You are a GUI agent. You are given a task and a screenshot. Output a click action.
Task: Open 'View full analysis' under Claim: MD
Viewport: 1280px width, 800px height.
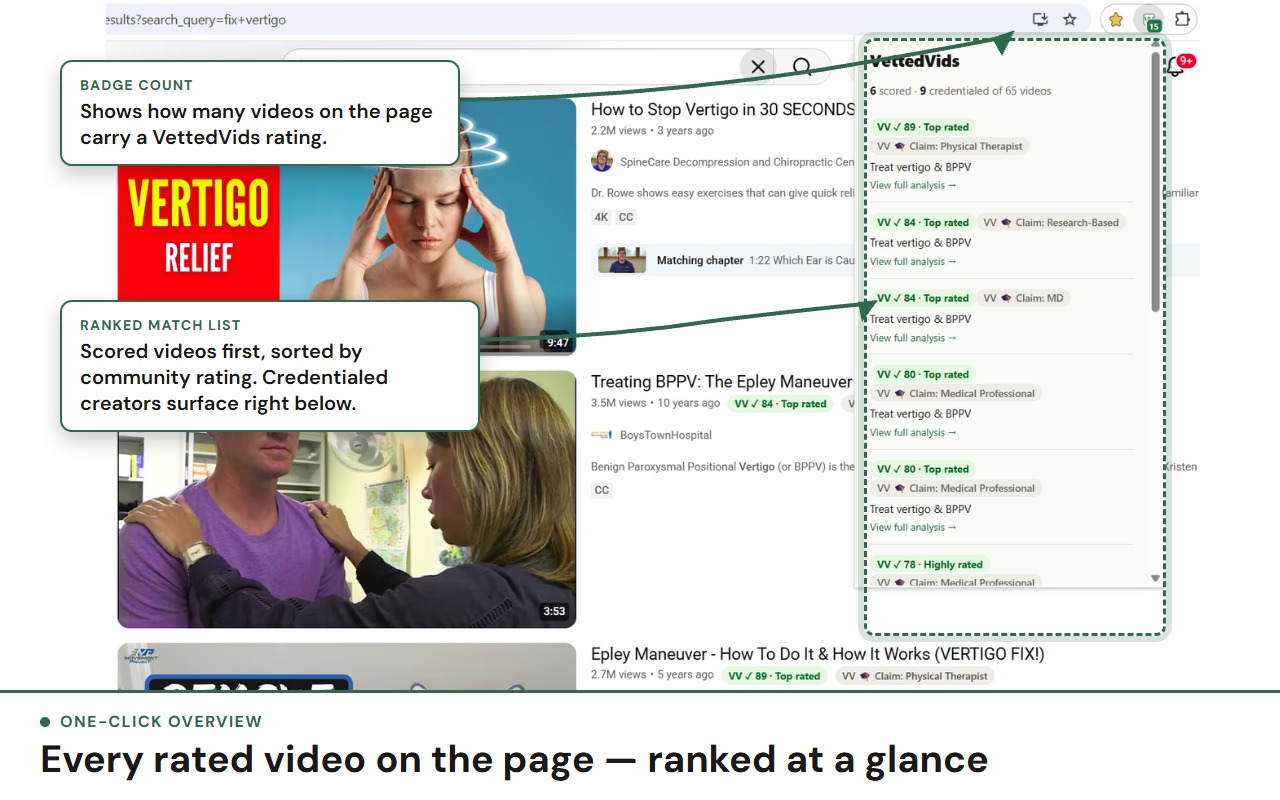pyautogui.click(x=913, y=338)
